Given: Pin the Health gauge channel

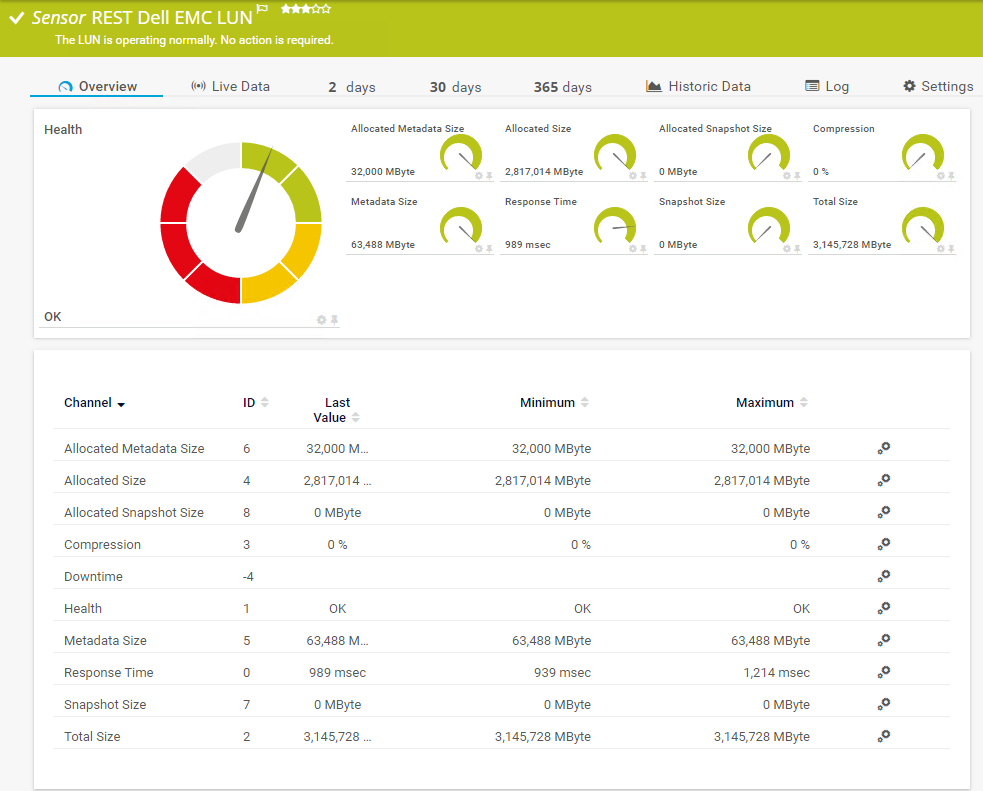Looking at the screenshot, I should click(x=335, y=320).
